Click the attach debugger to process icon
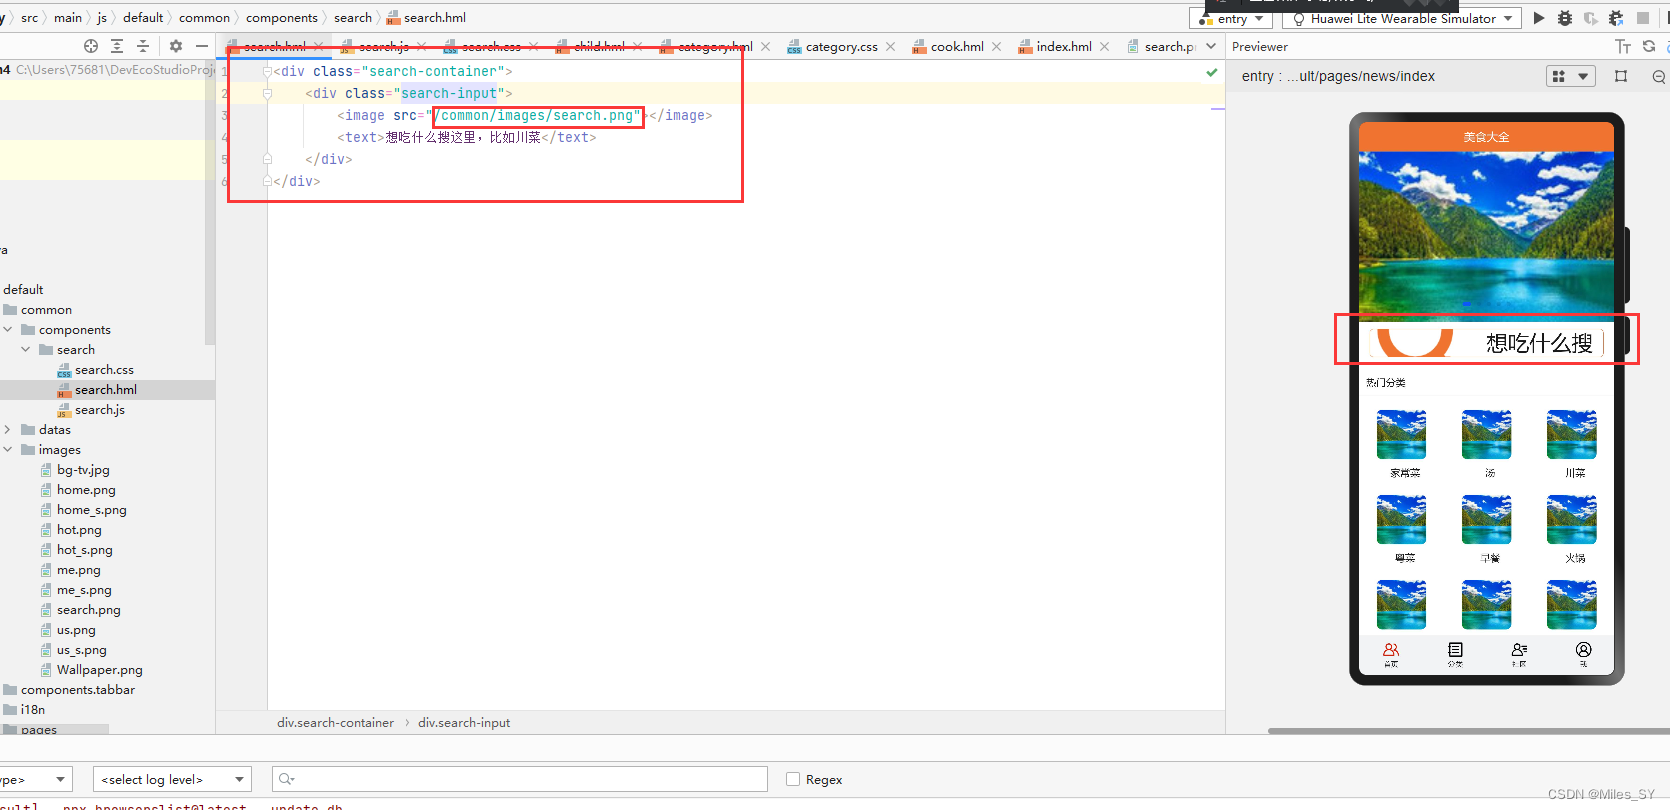 click(x=1616, y=18)
